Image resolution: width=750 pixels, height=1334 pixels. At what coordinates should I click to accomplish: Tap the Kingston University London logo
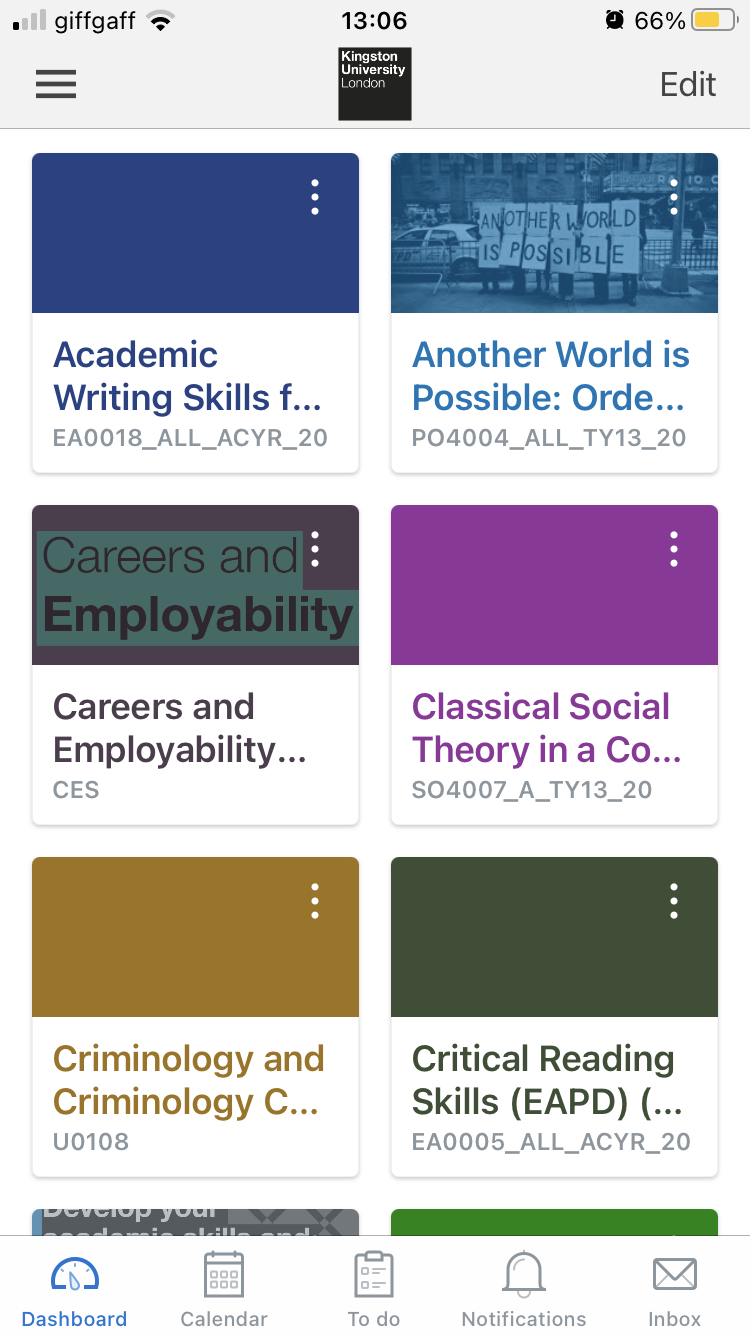click(x=374, y=84)
